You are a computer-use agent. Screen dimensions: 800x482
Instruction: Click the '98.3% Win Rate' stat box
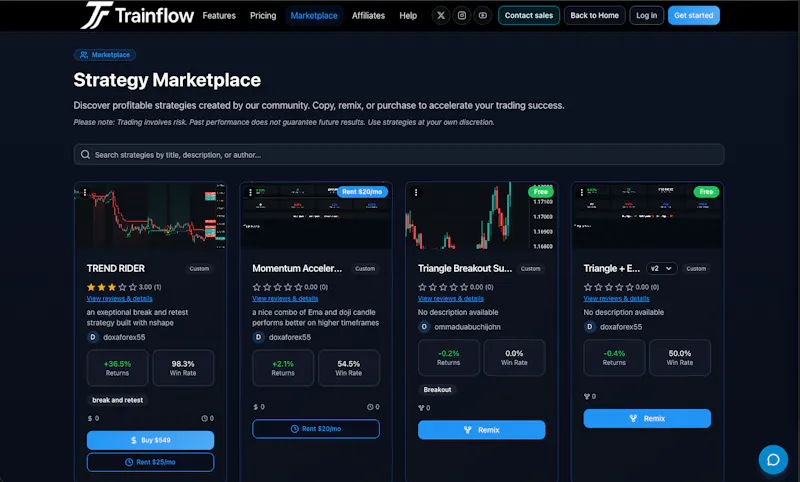click(183, 368)
